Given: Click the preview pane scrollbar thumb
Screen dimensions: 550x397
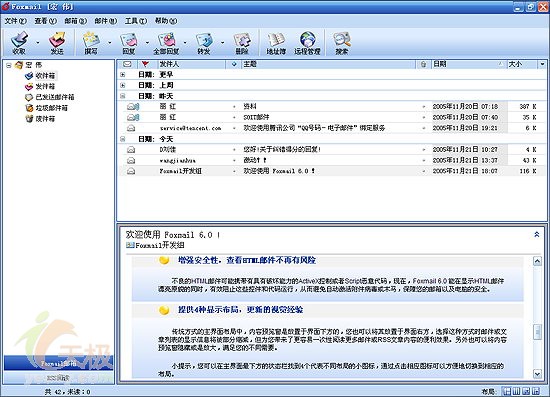Looking at the screenshot, I should [x=537, y=332].
